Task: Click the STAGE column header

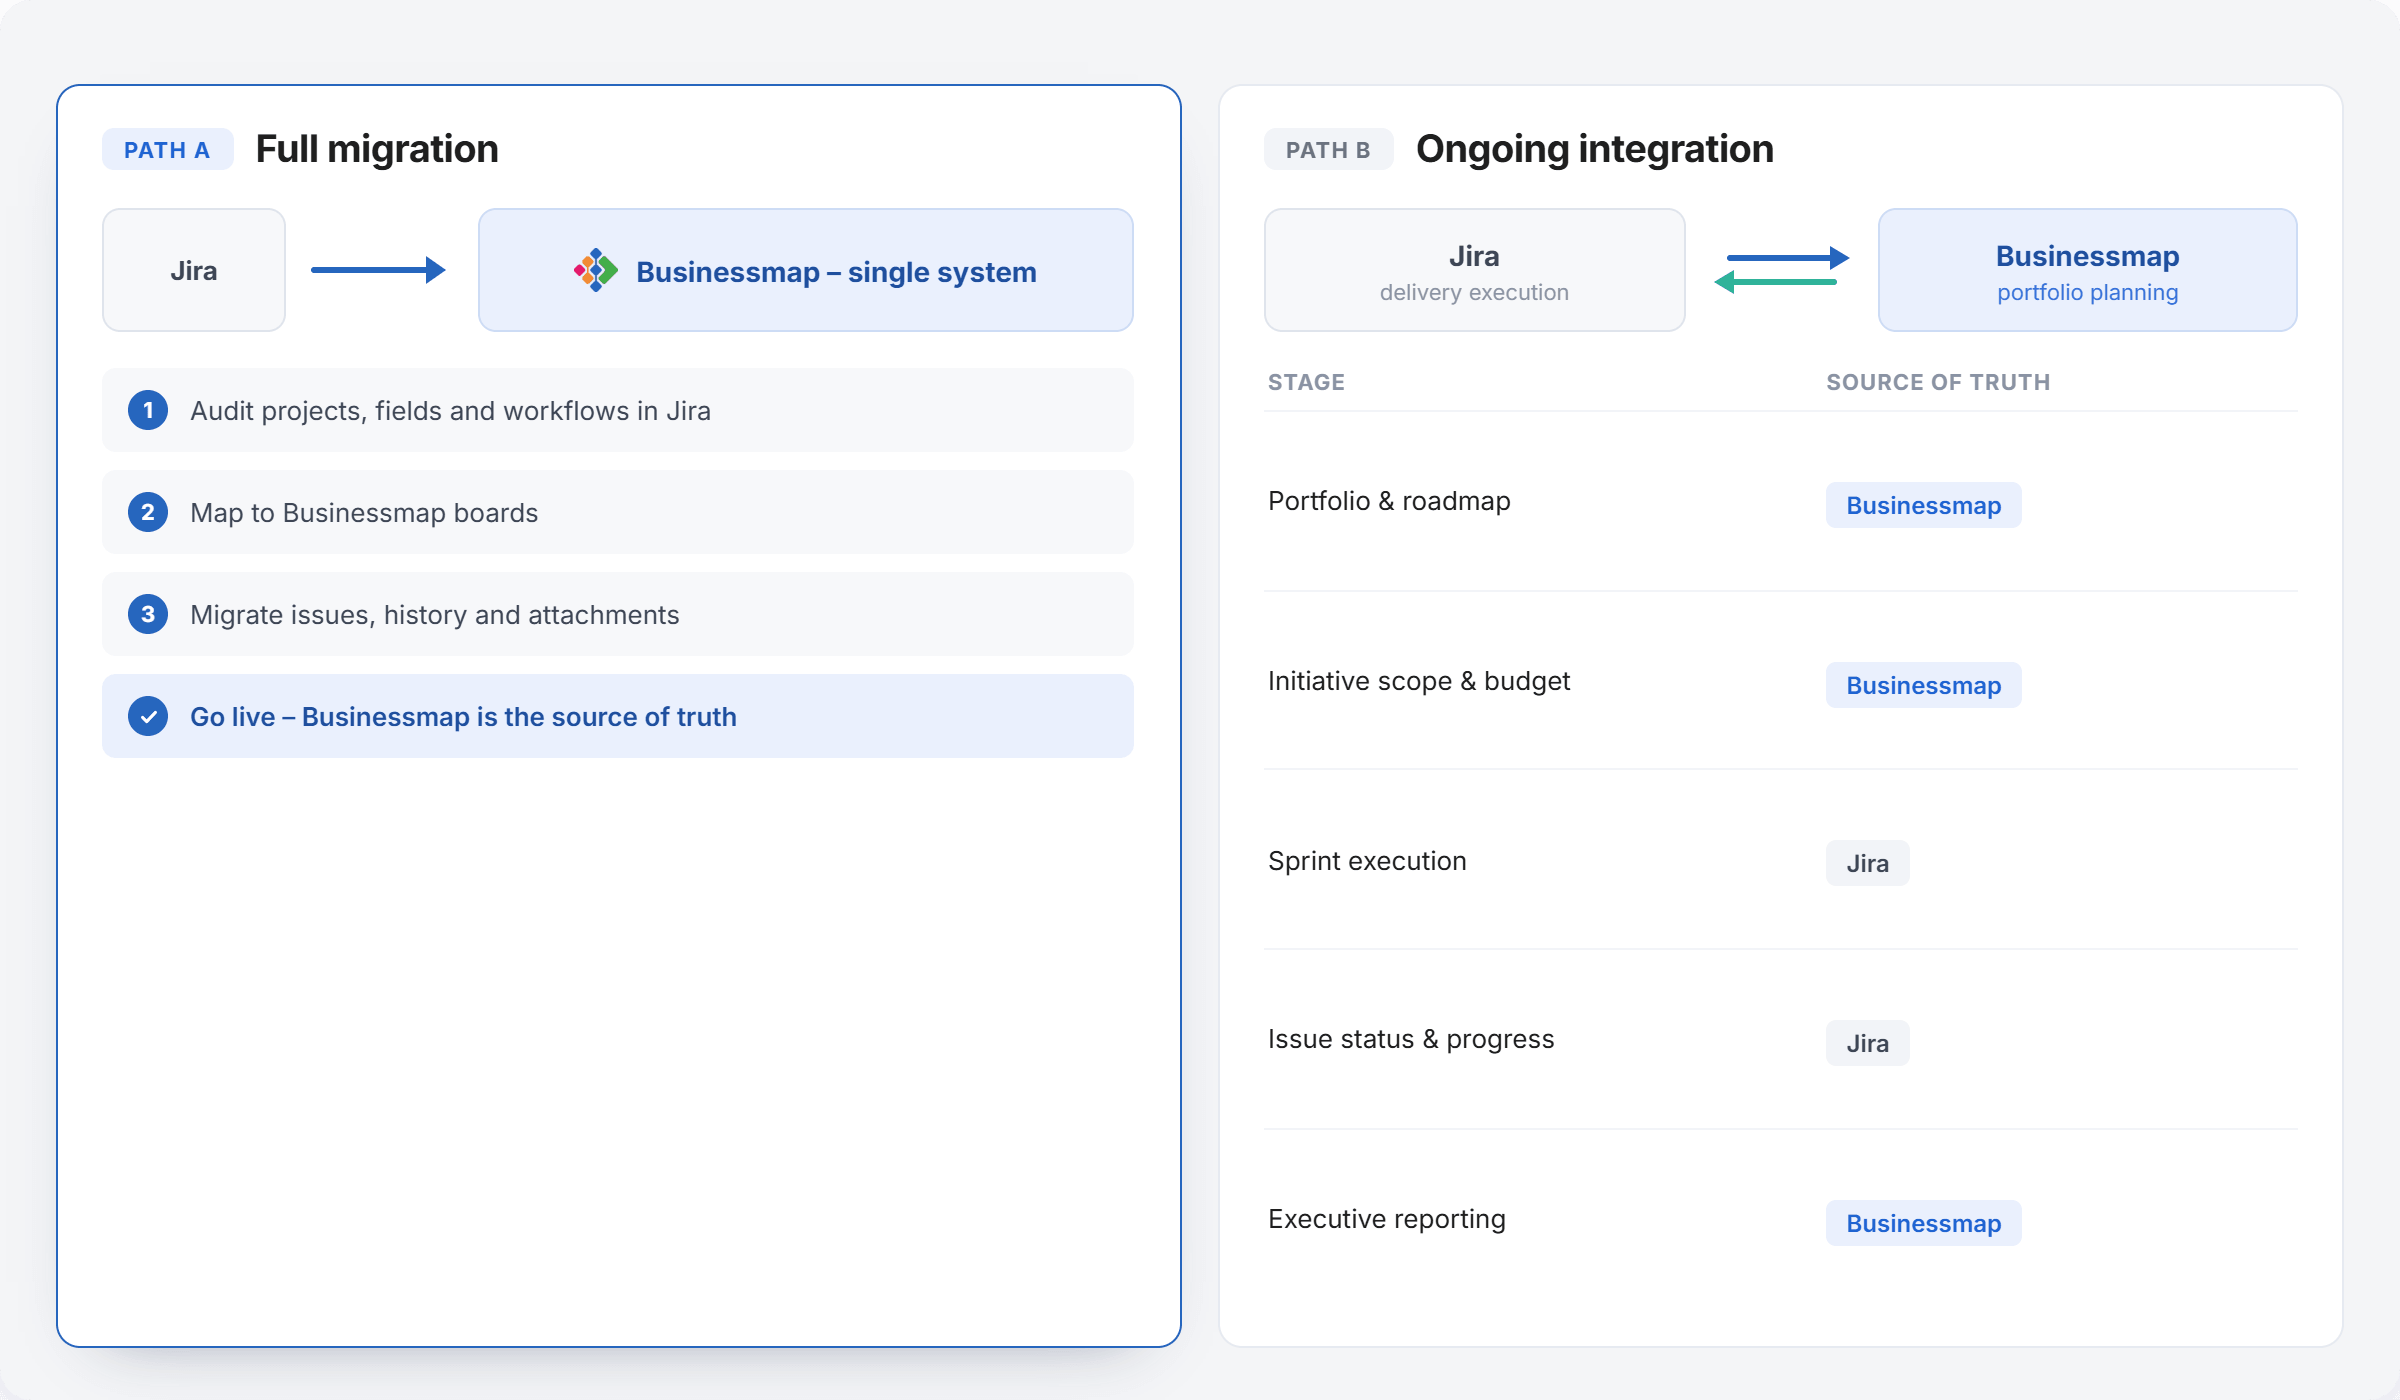Action: point(1306,382)
